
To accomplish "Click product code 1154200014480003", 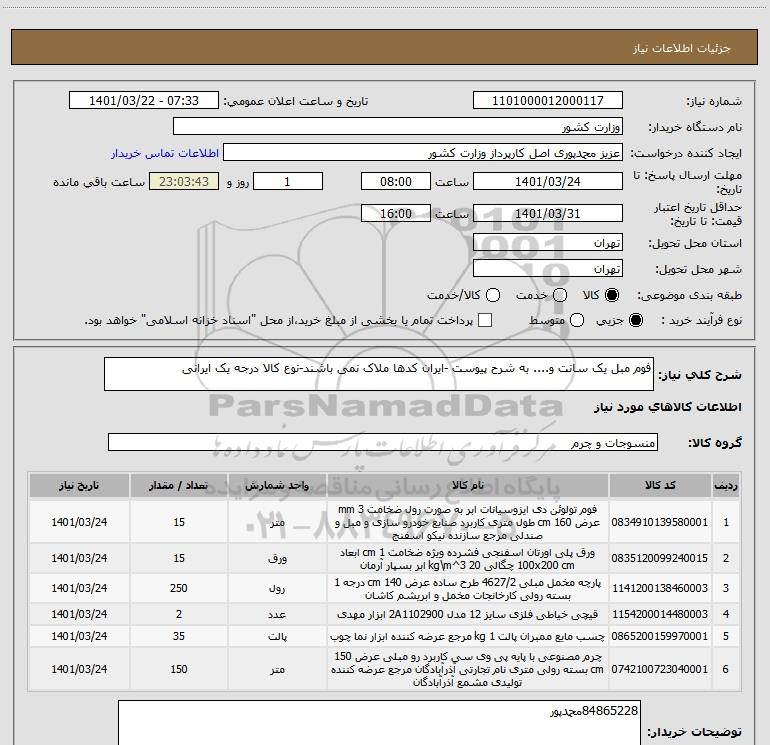I will 660,614.
